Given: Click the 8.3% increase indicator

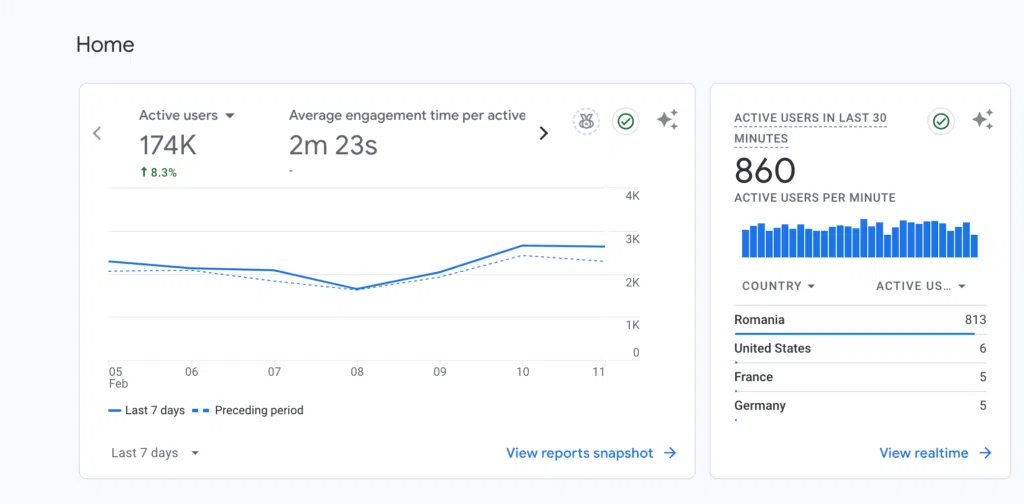Looking at the screenshot, I should [158, 173].
